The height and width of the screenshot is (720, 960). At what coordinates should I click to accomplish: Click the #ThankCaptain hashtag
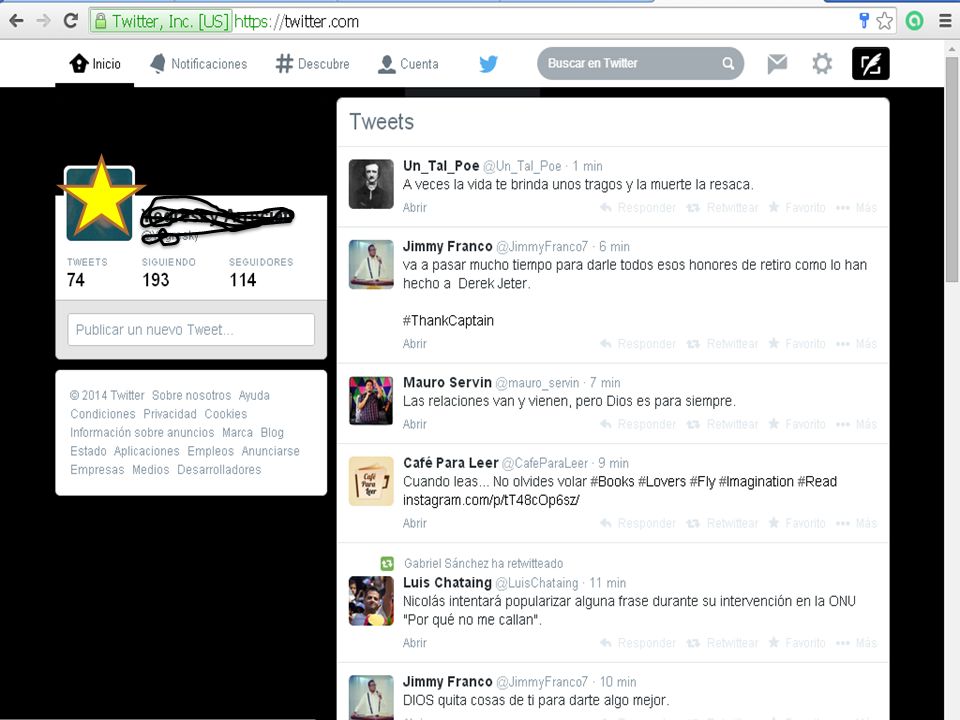(448, 320)
